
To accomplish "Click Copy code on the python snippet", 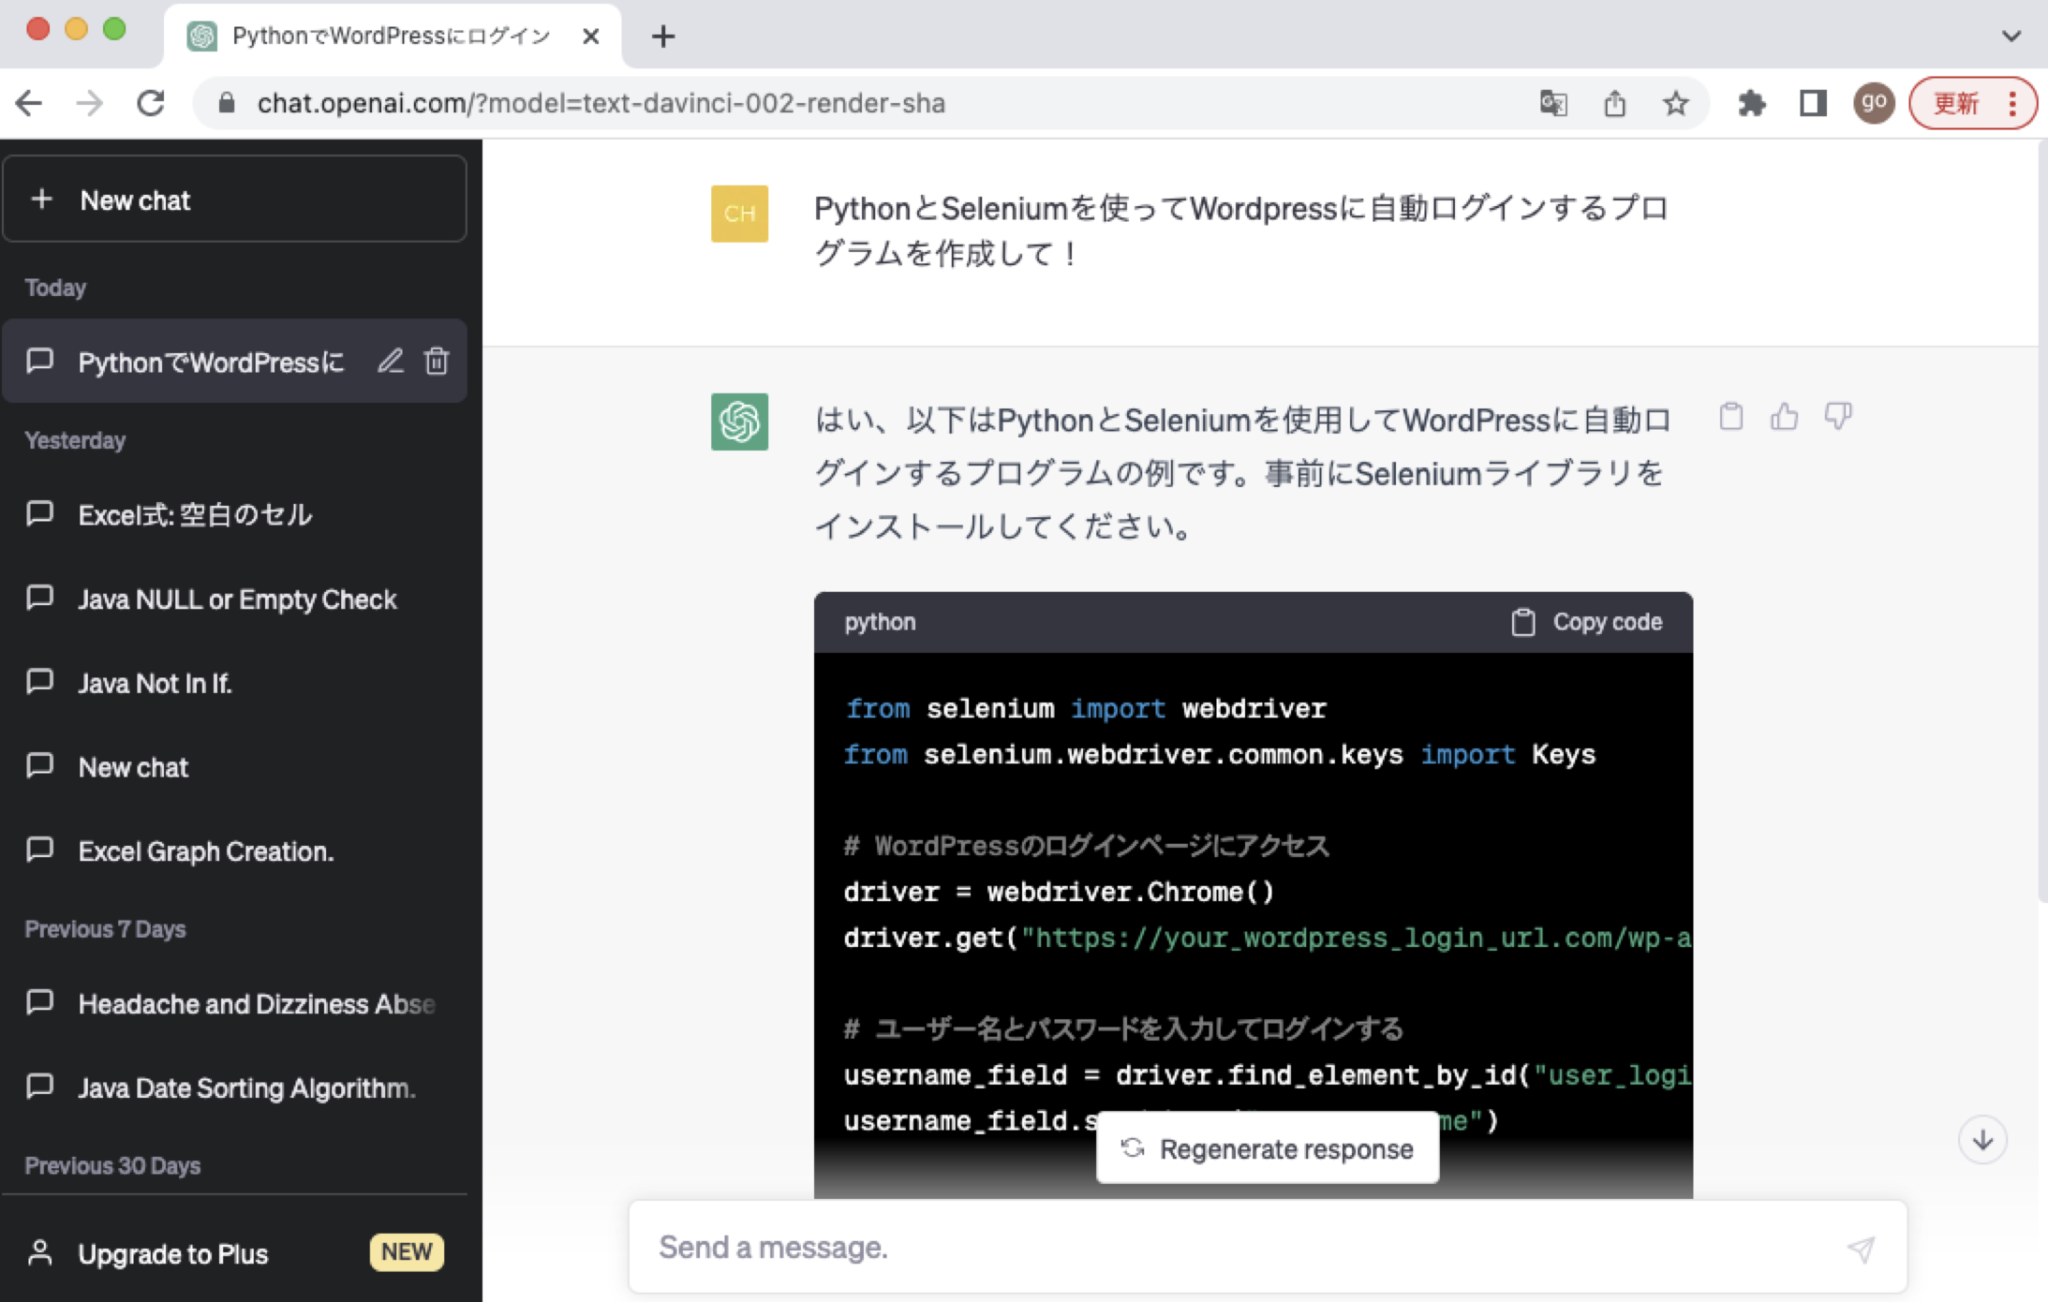I will (x=1589, y=621).
